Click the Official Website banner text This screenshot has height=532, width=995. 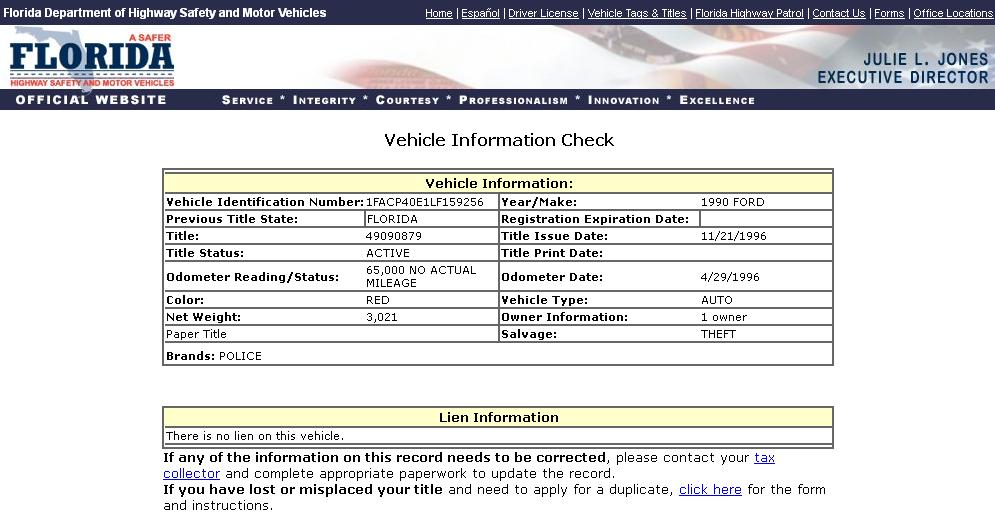pos(91,100)
